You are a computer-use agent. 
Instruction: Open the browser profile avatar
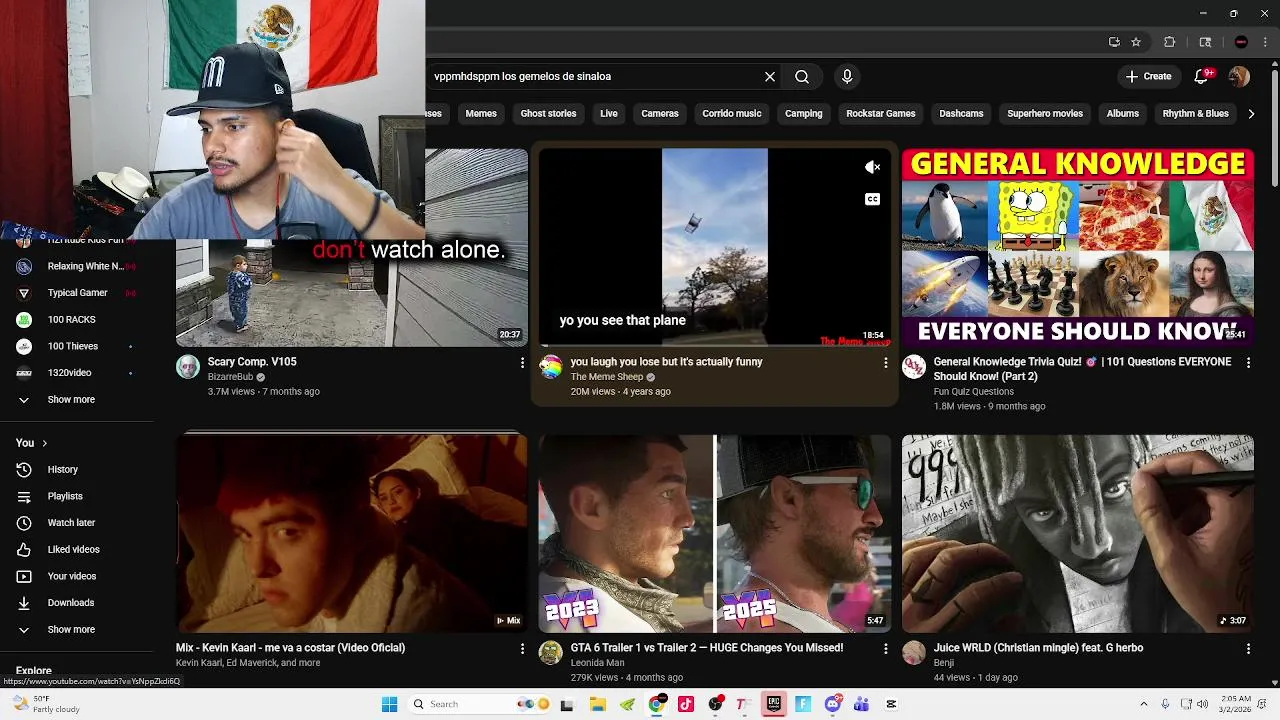tap(1241, 42)
